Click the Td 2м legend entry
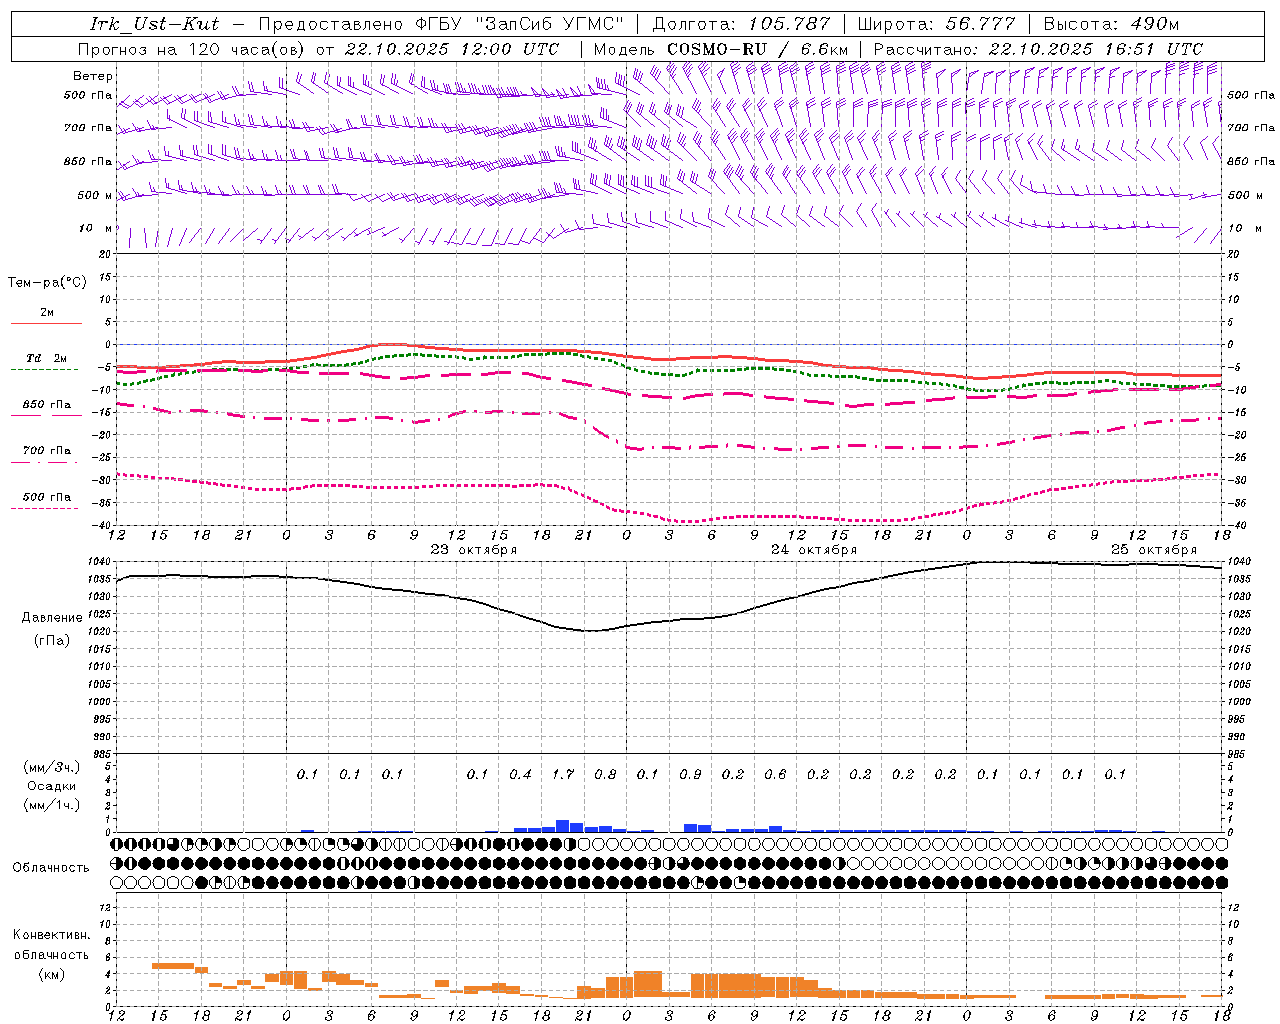 [x=47, y=358]
